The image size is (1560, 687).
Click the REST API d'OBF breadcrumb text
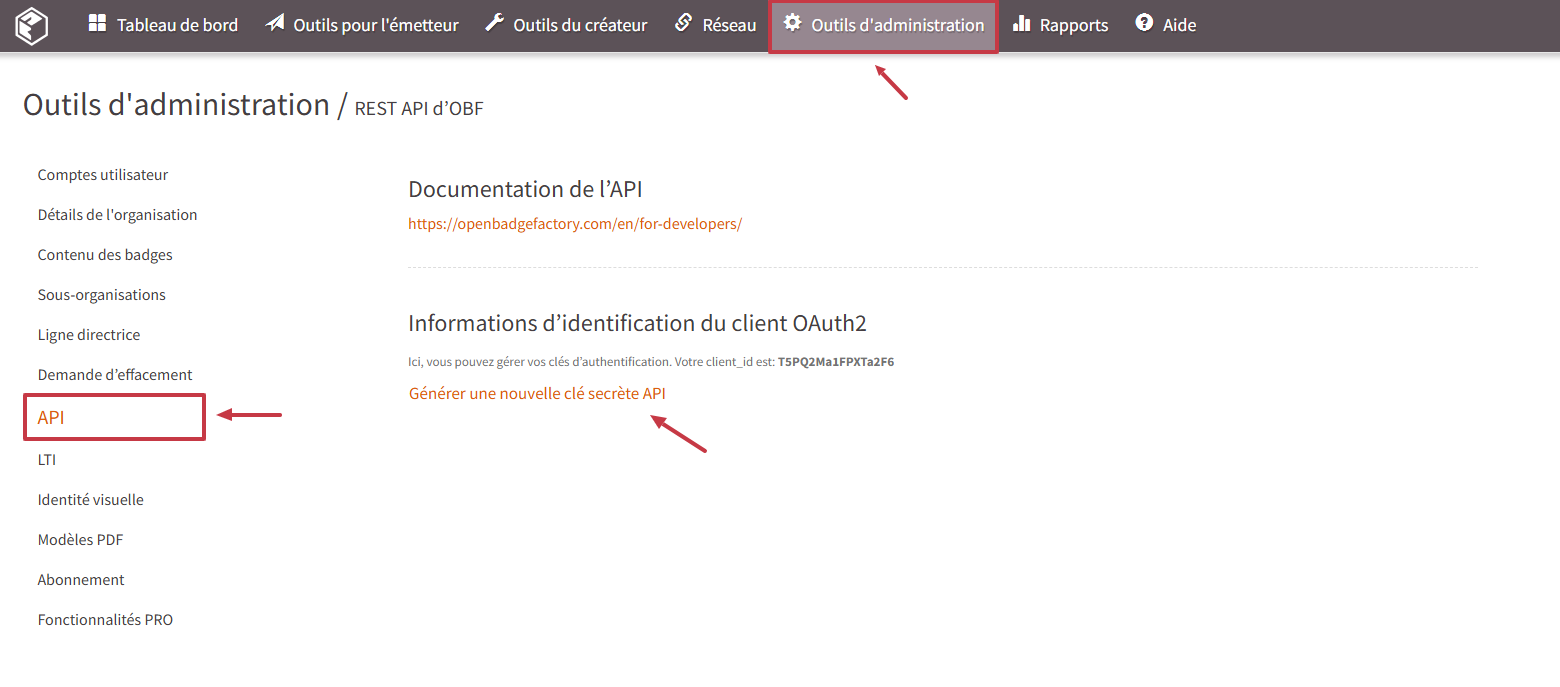(419, 108)
